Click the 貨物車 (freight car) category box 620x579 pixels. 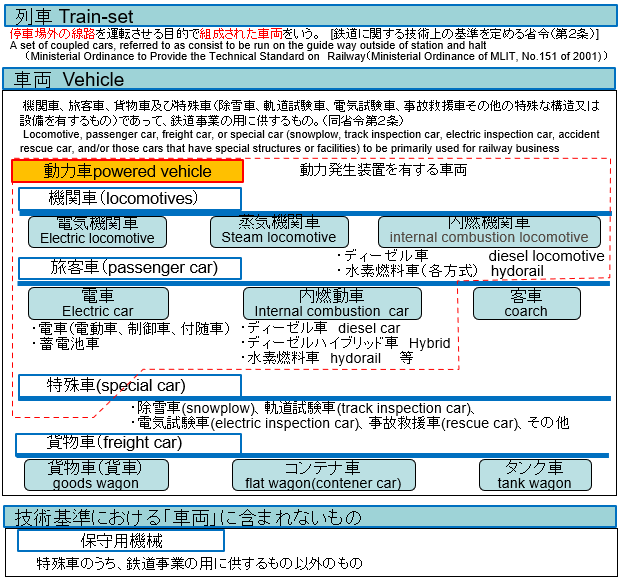(x=129, y=444)
